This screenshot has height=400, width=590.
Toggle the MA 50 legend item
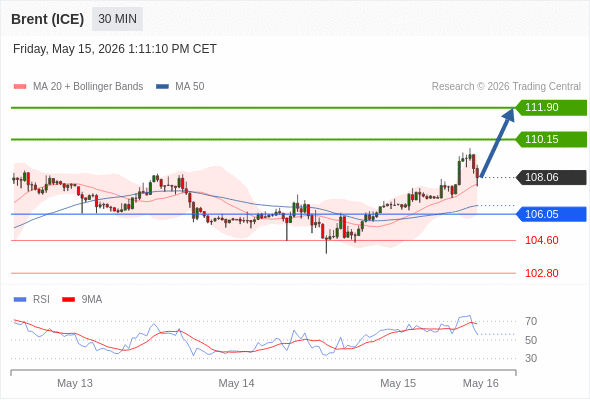180,87
